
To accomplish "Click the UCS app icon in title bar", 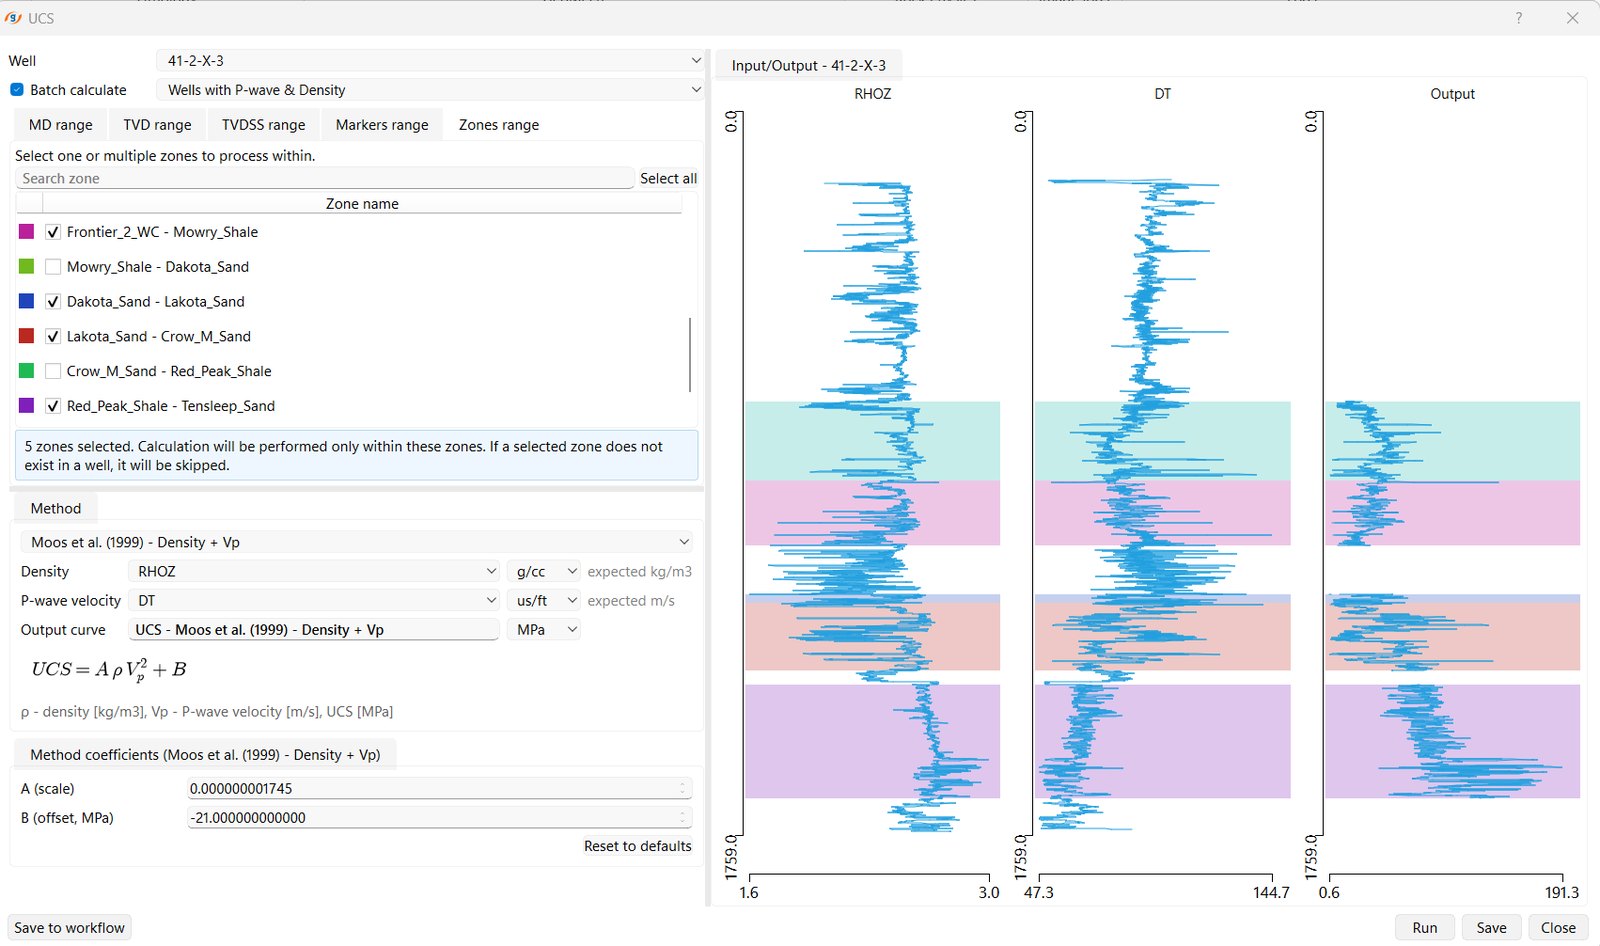I will tap(13, 18).
